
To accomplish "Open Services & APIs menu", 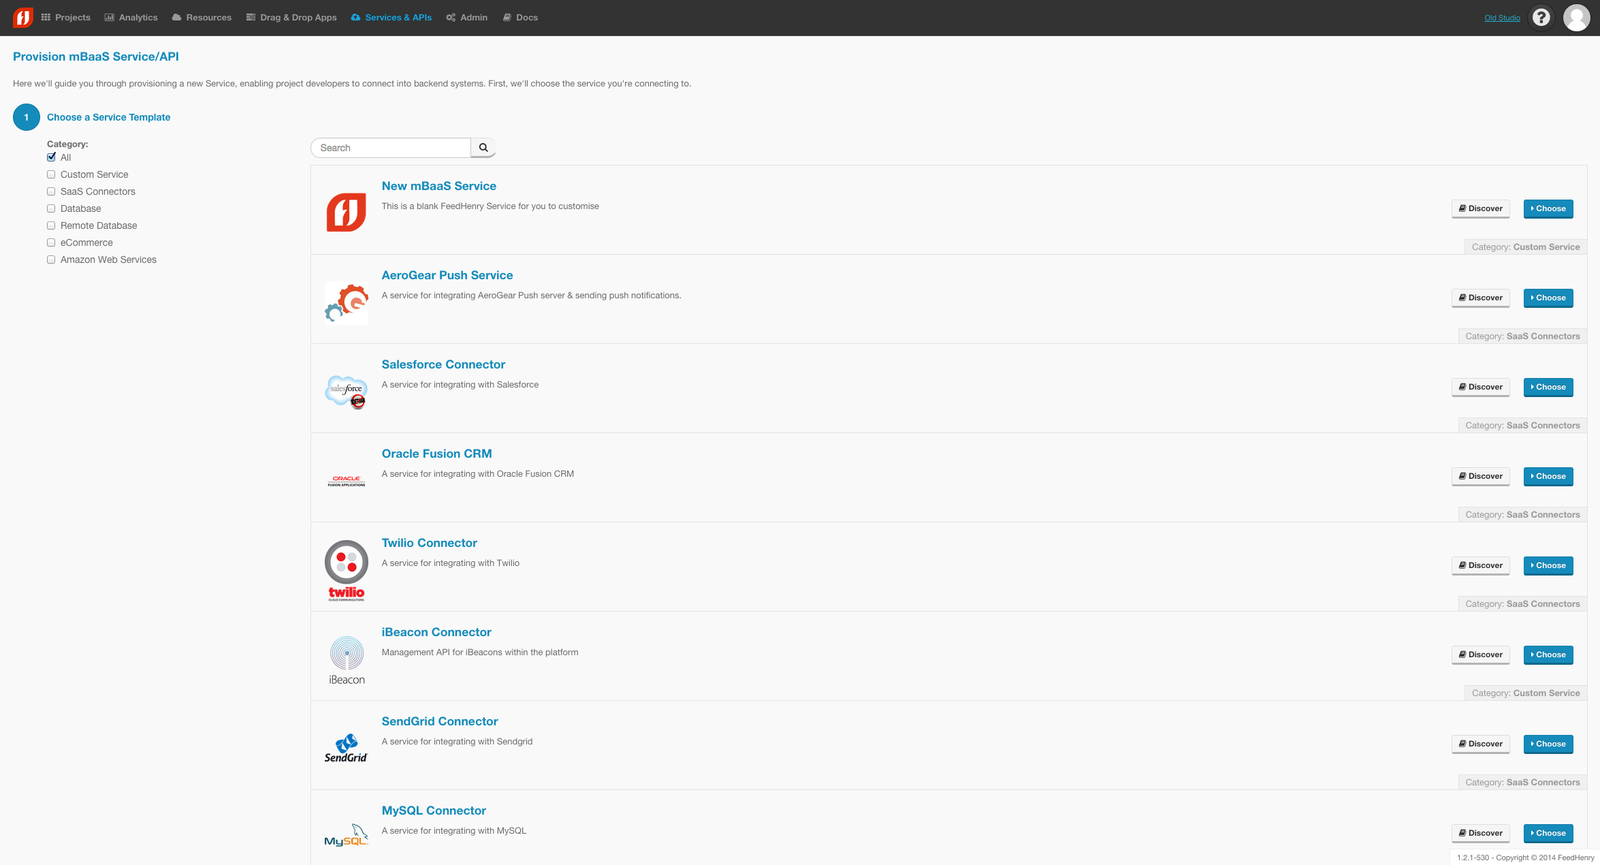I will coord(391,17).
